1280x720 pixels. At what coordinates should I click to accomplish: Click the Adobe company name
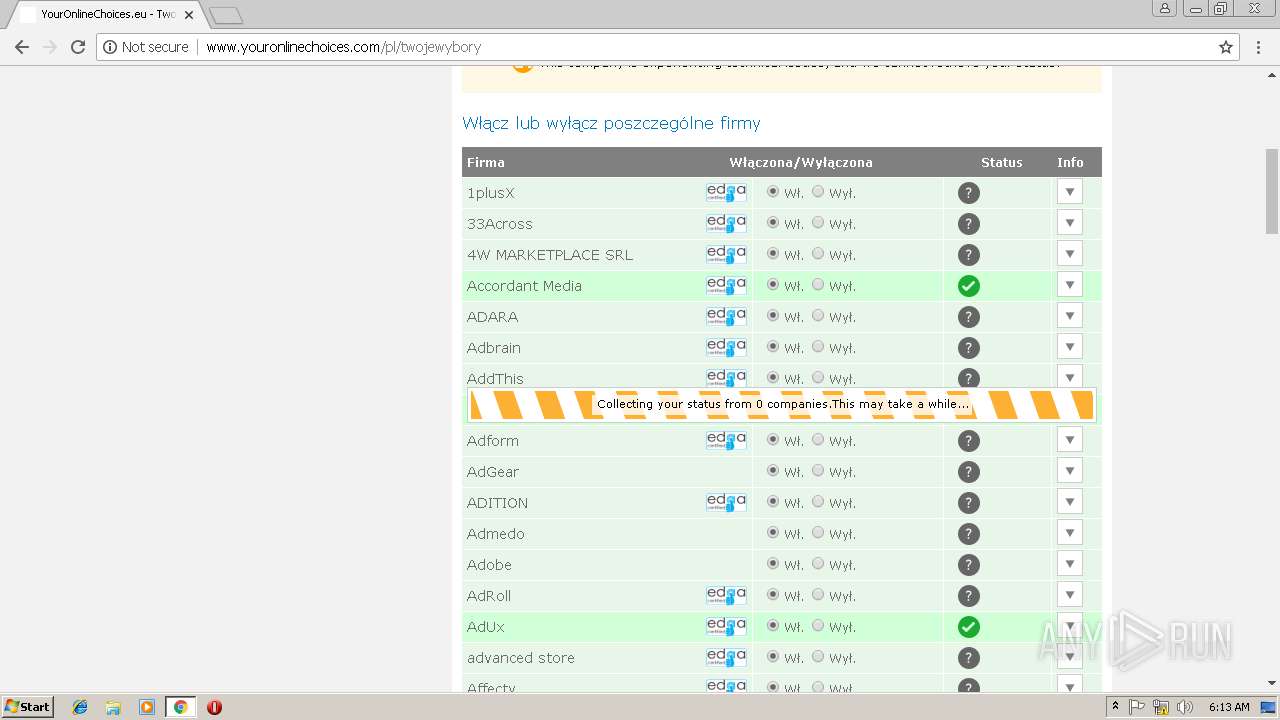click(x=489, y=565)
